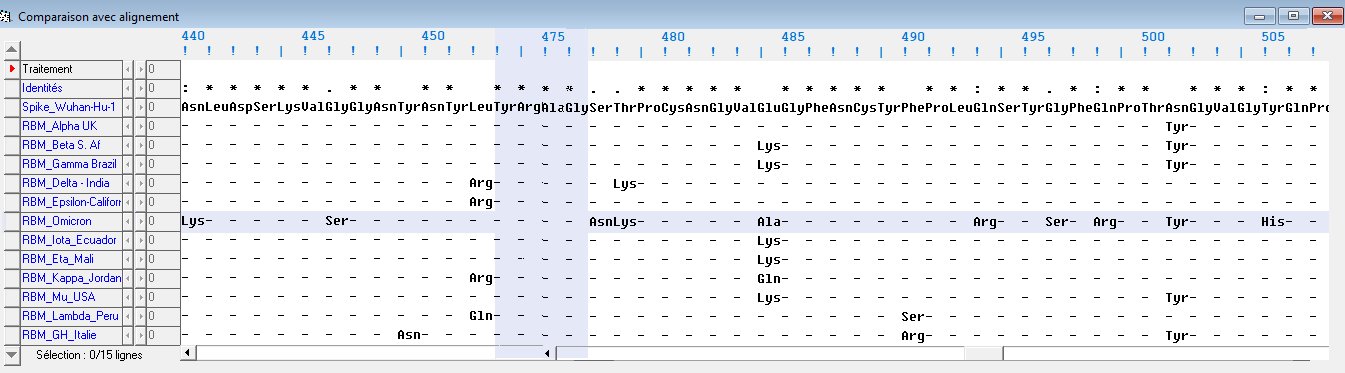Maximize the Comparaison avec alignement window
Screen dimensions: 1345x373
point(1294,15)
